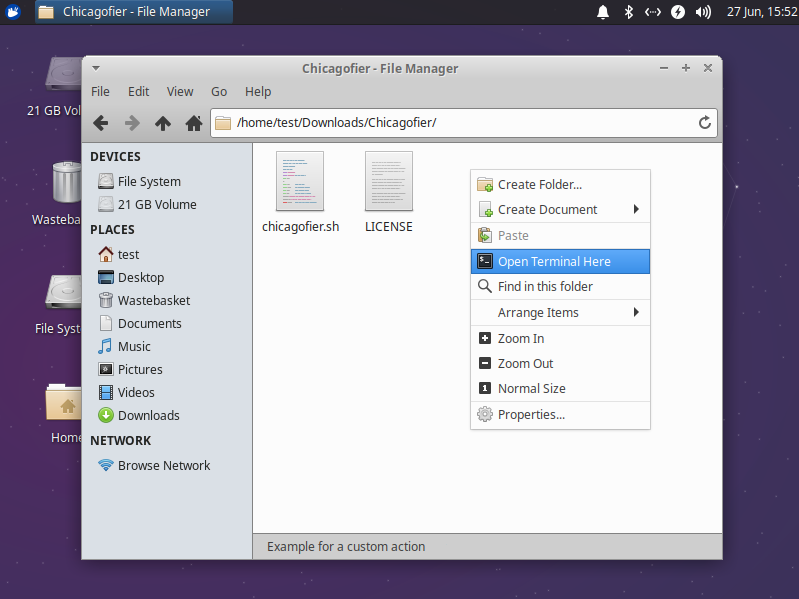Open the window menu arrow in the title bar
Image resolution: width=799 pixels, height=599 pixels.
[96, 68]
